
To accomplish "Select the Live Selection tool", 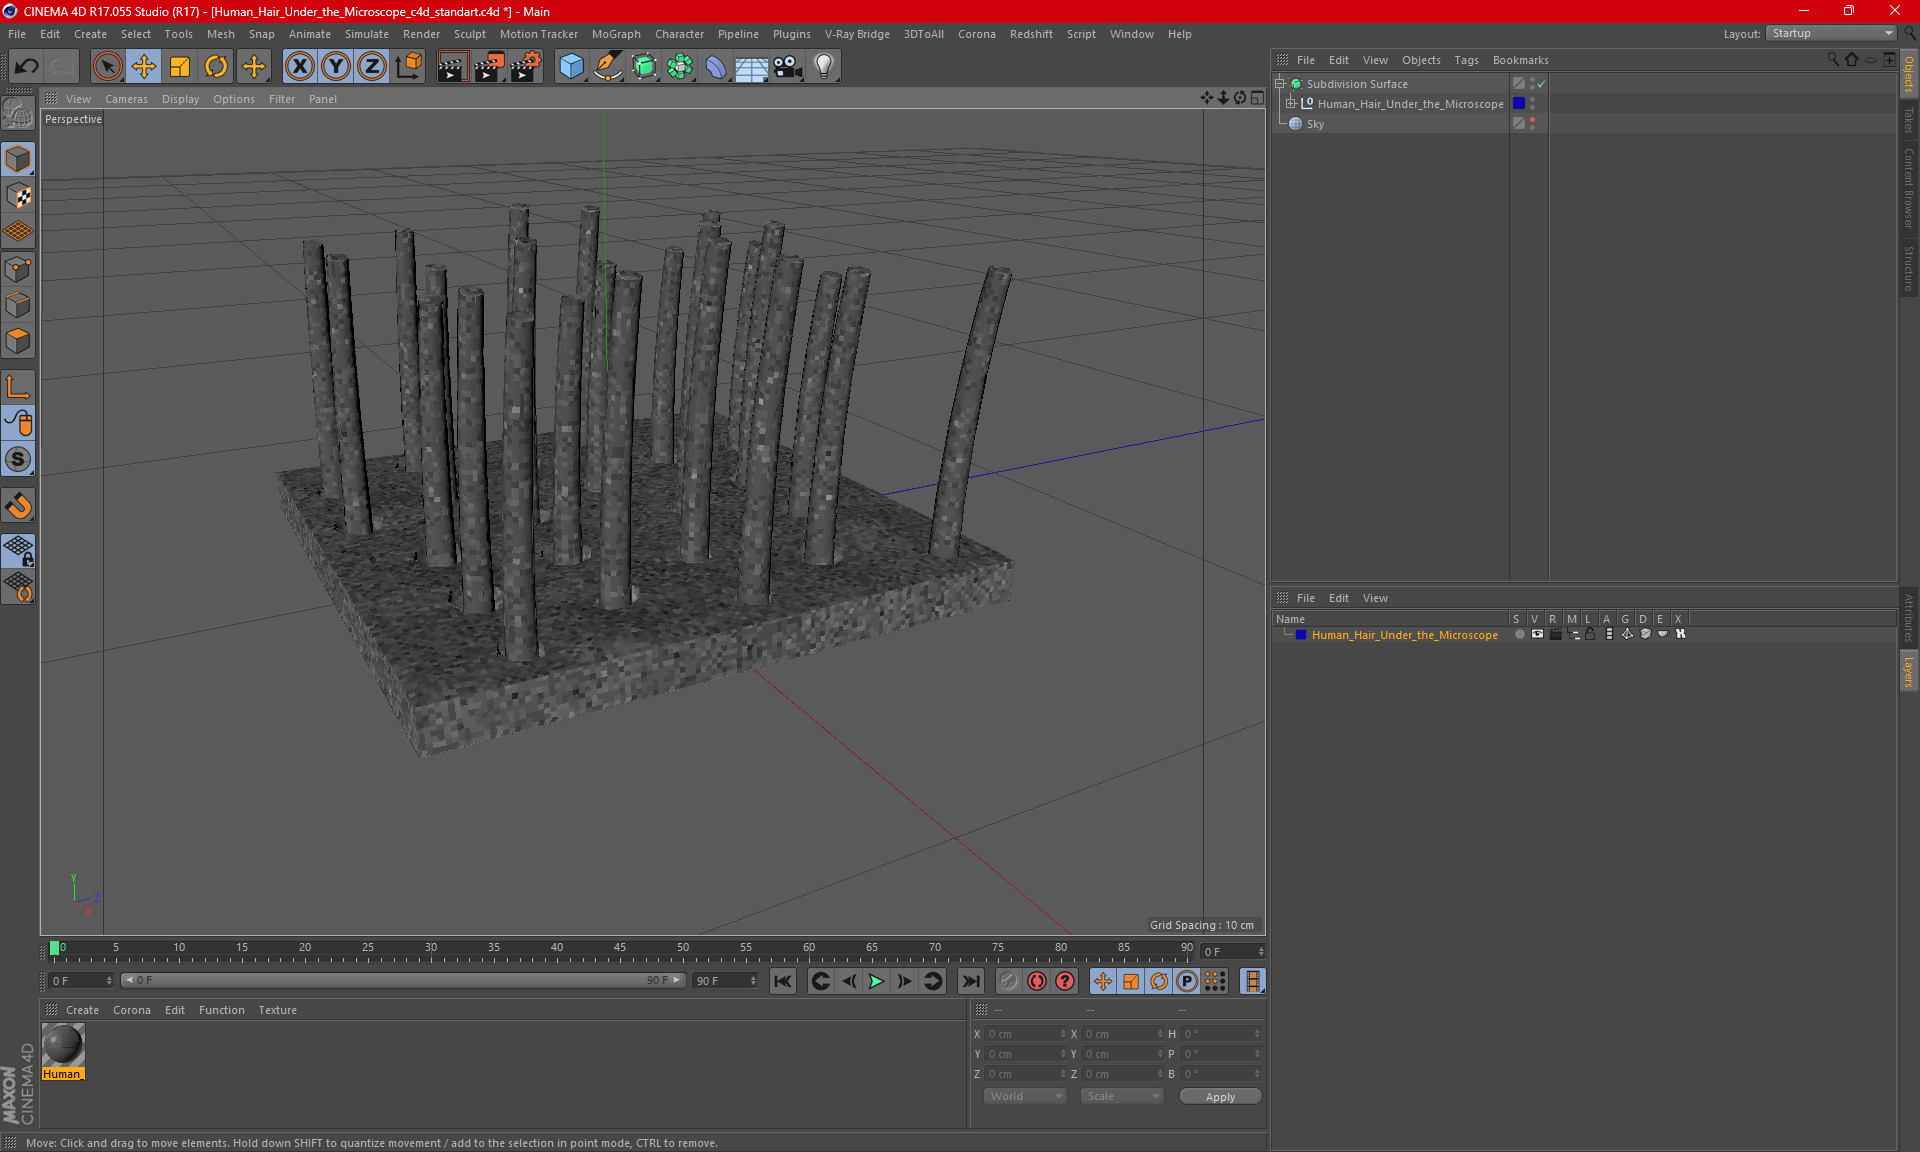I will pyautogui.click(x=107, y=67).
